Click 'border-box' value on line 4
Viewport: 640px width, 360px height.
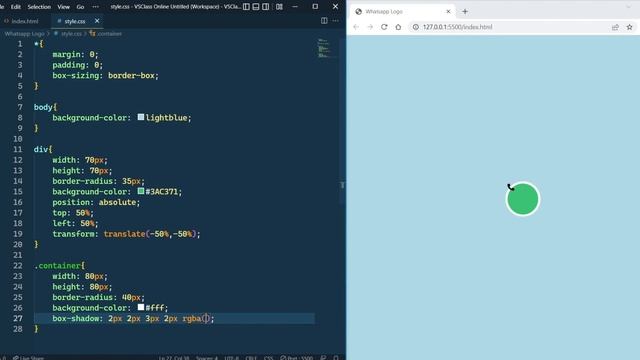[x=131, y=76]
